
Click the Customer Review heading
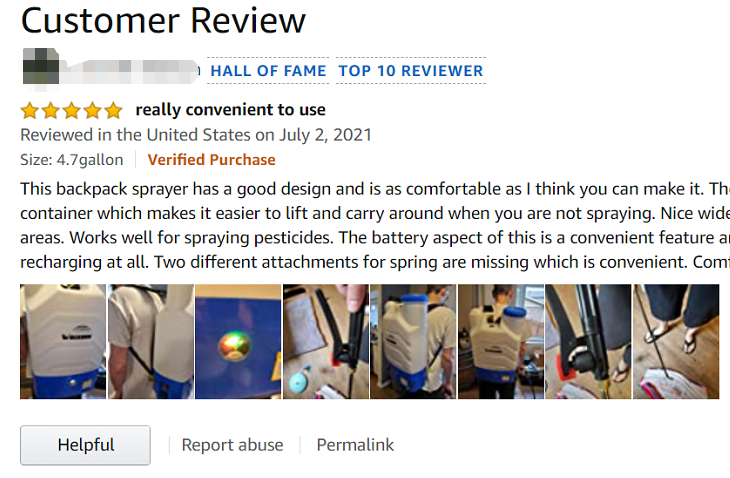(163, 21)
